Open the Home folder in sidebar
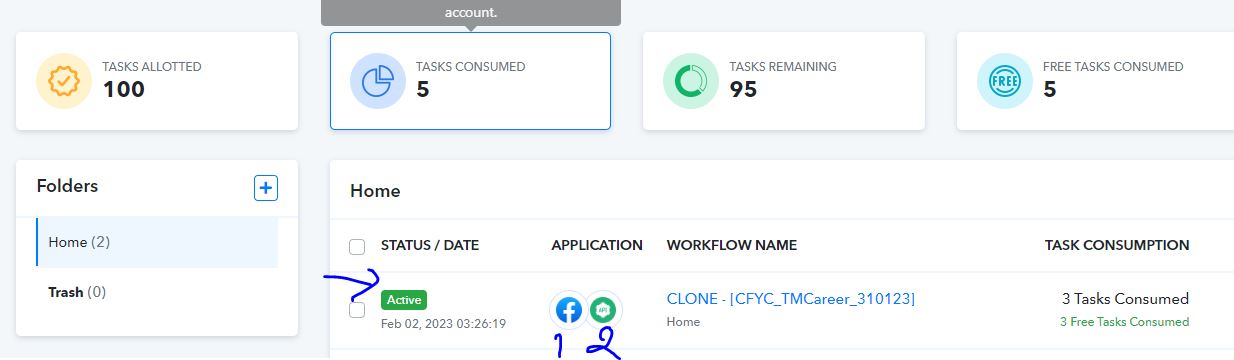1234x360 pixels. click(x=157, y=242)
